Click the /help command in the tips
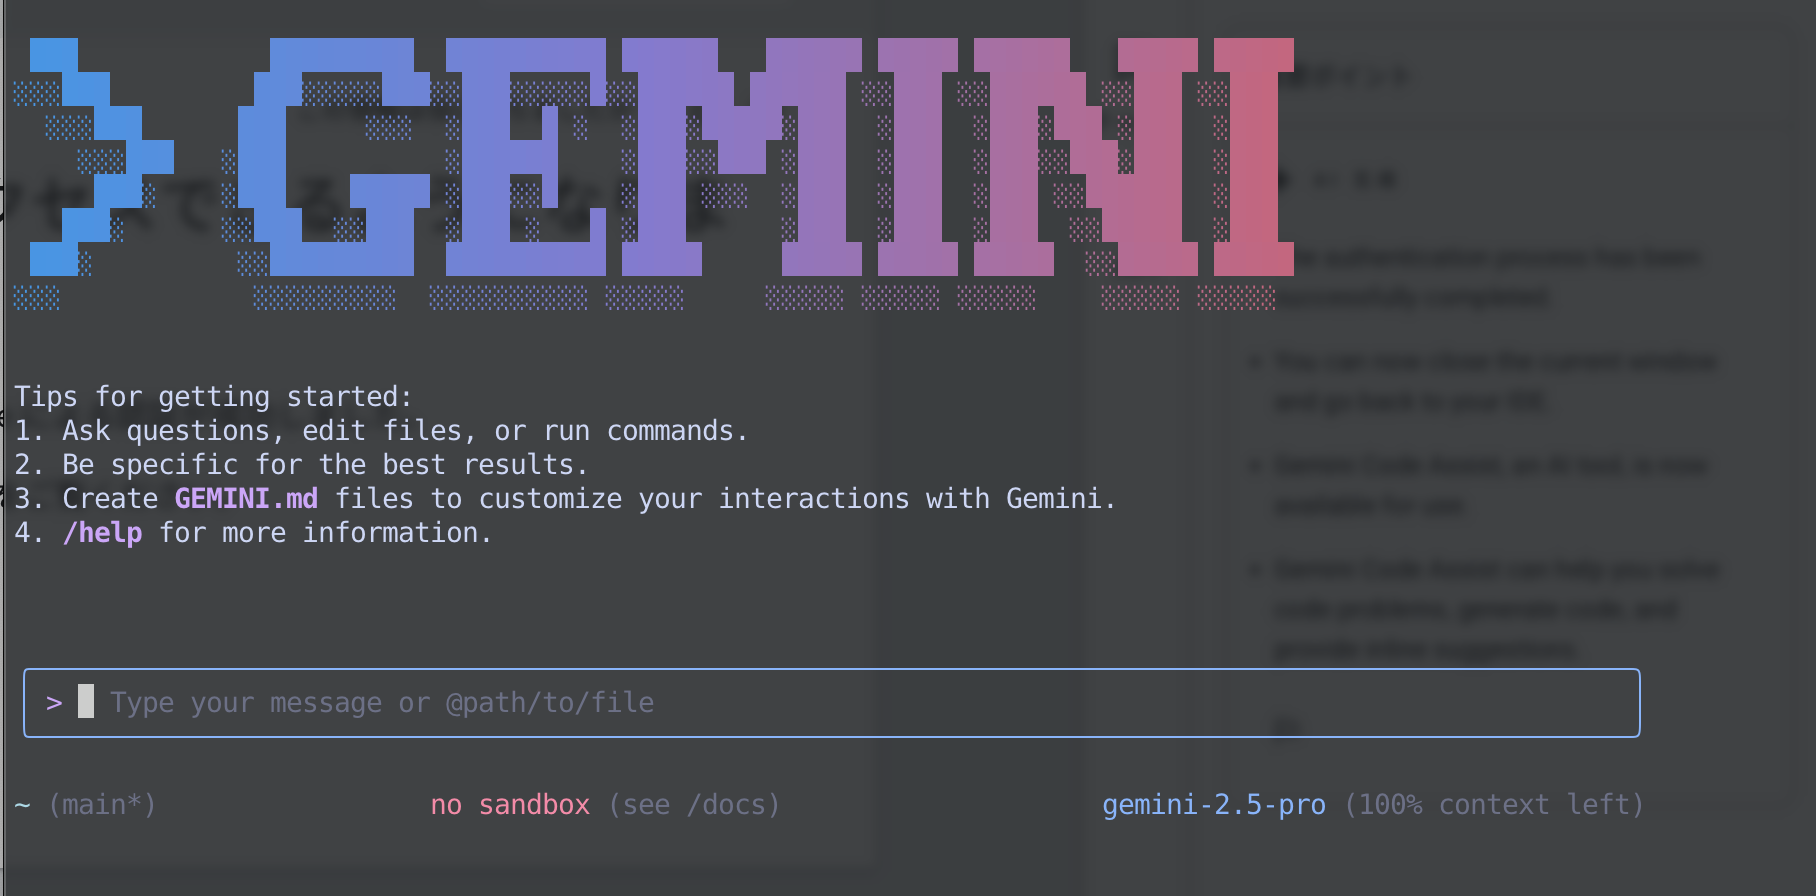Image resolution: width=1816 pixels, height=896 pixels. (x=102, y=532)
